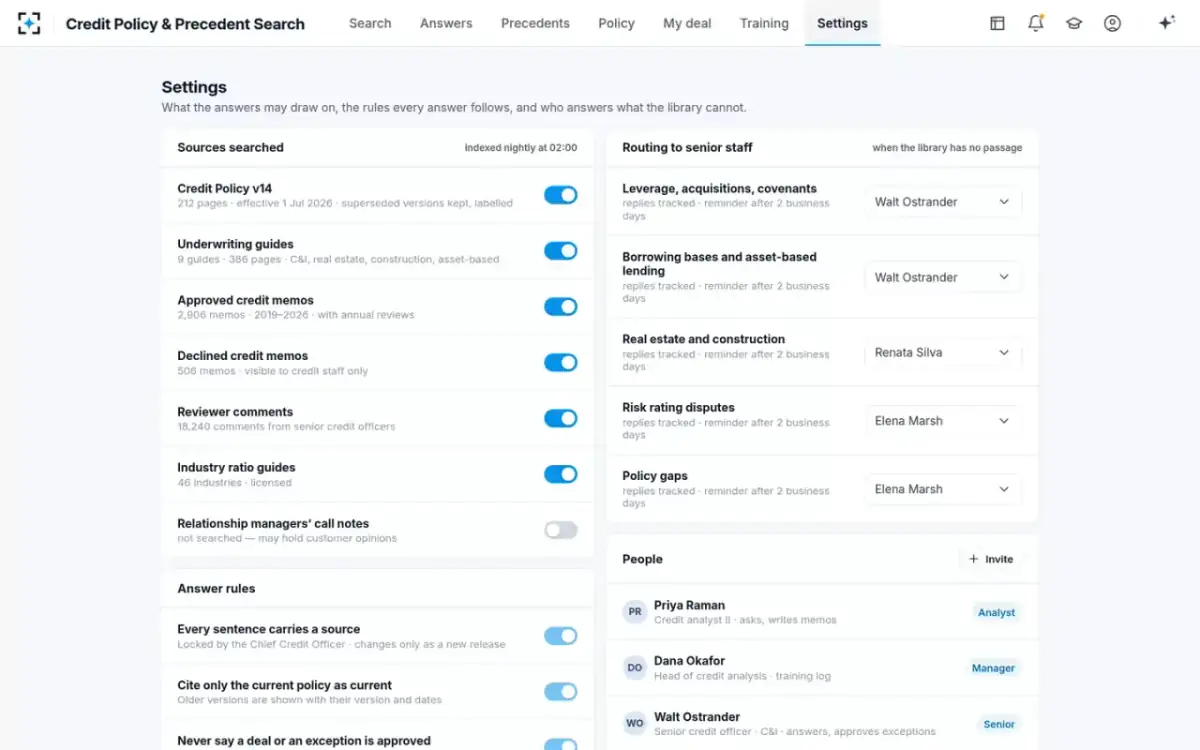Image resolution: width=1200 pixels, height=750 pixels.
Task: Click 'Indexed nightly at 02:00' text
Action: tap(521, 148)
